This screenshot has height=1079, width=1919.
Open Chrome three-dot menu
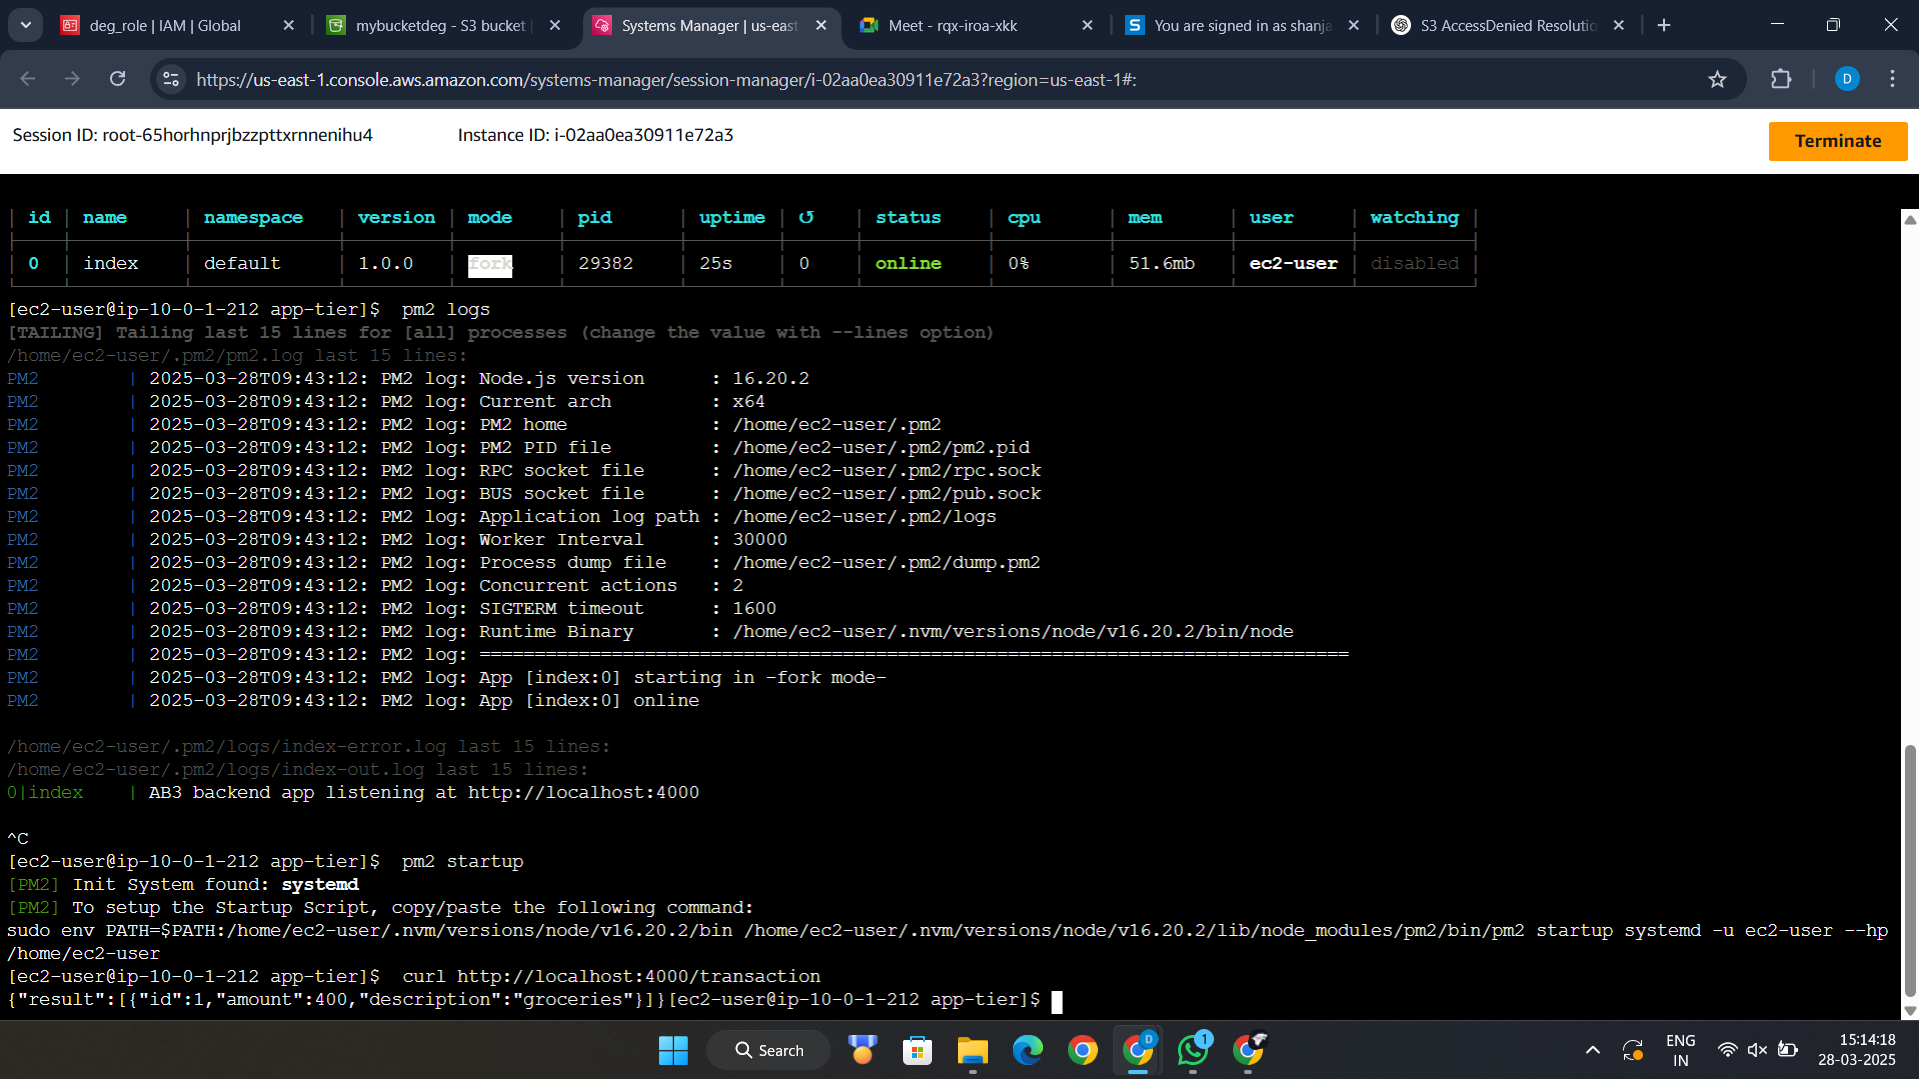(x=1892, y=79)
